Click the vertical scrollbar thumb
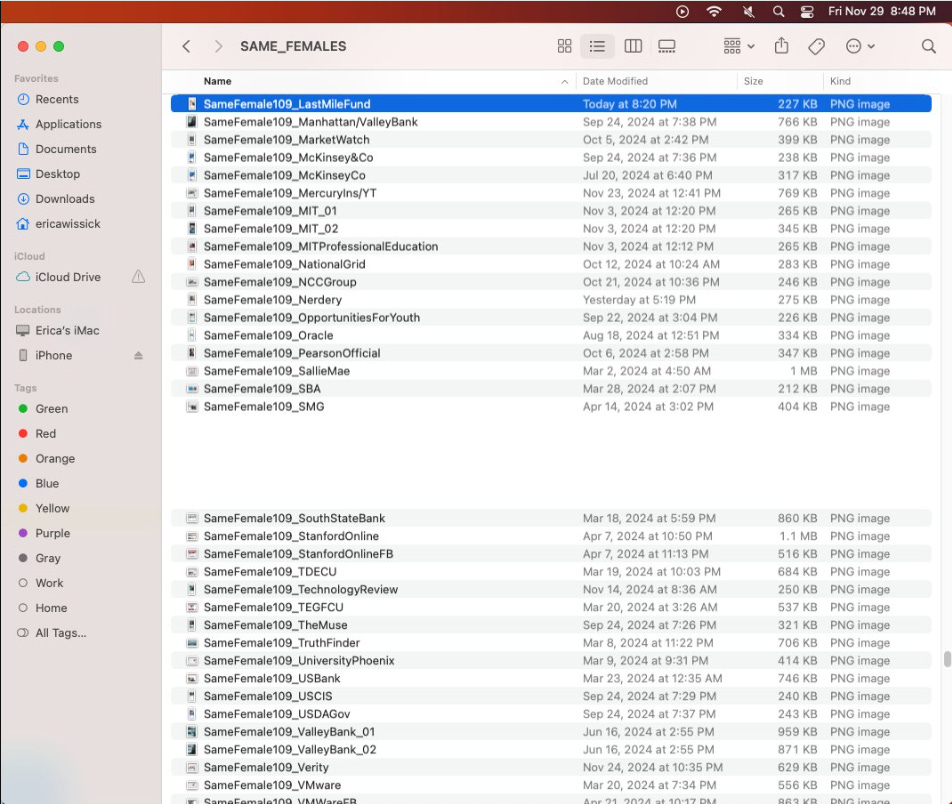The width and height of the screenshot is (952, 804). pos(947,659)
